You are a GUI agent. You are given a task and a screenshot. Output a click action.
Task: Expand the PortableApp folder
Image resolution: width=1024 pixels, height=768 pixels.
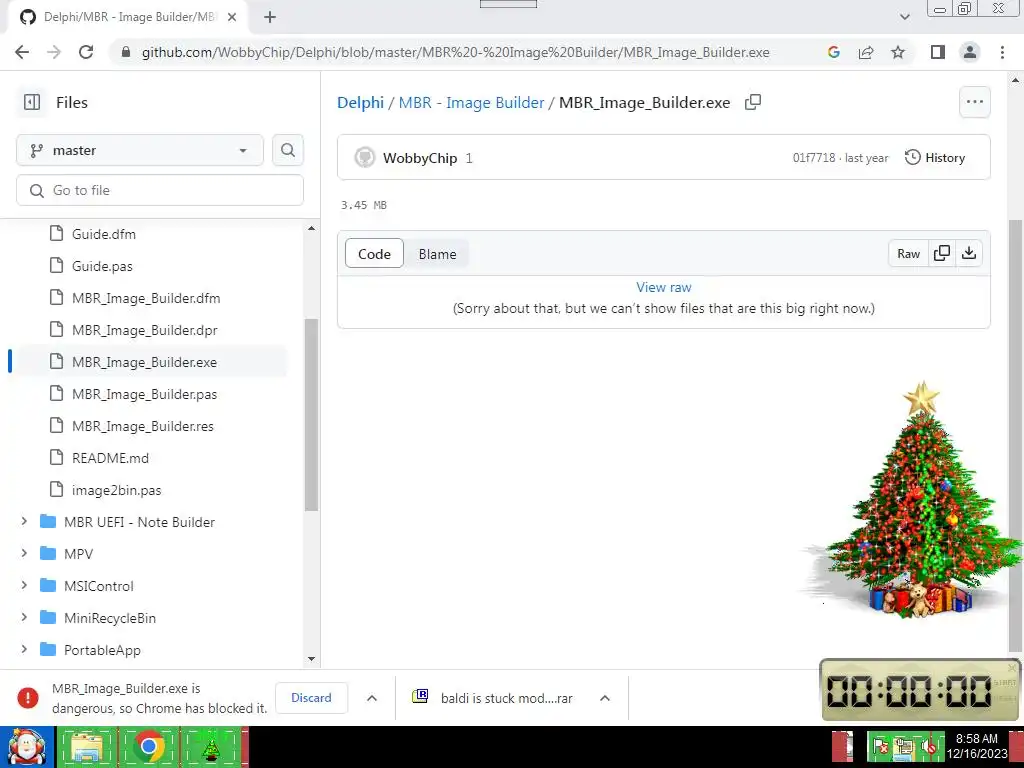click(x=24, y=649)
